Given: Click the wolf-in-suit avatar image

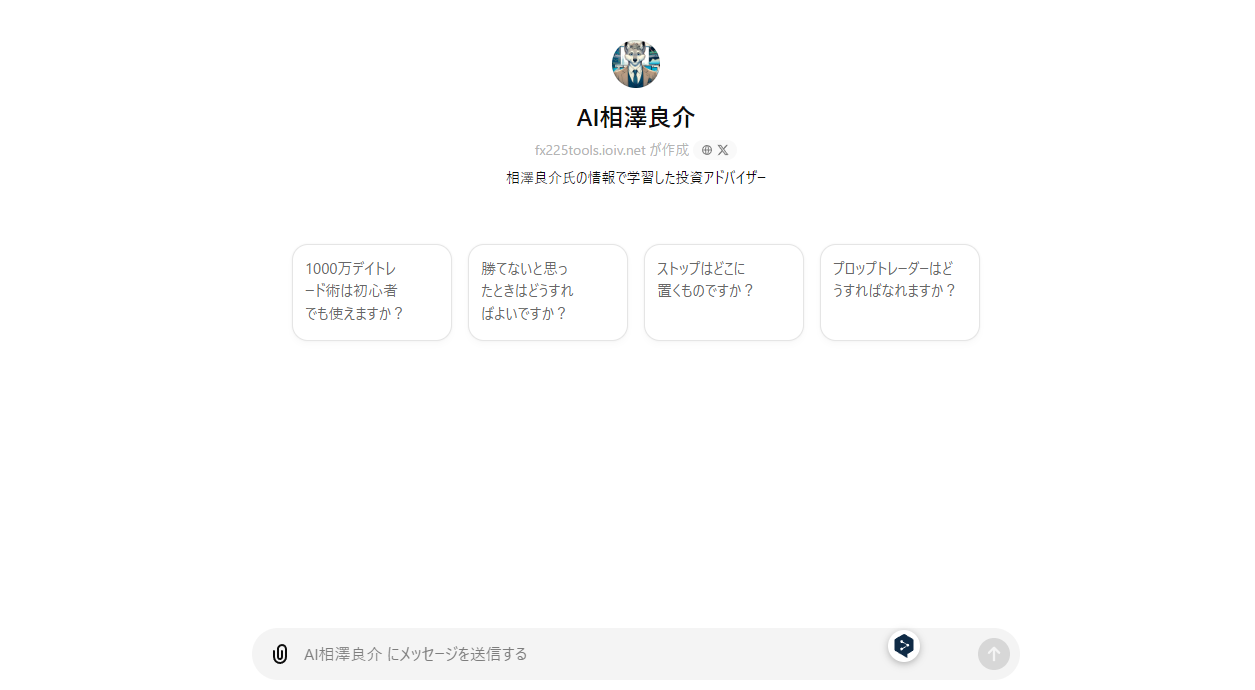Looking at the screenshot, I should click(636, 64).
